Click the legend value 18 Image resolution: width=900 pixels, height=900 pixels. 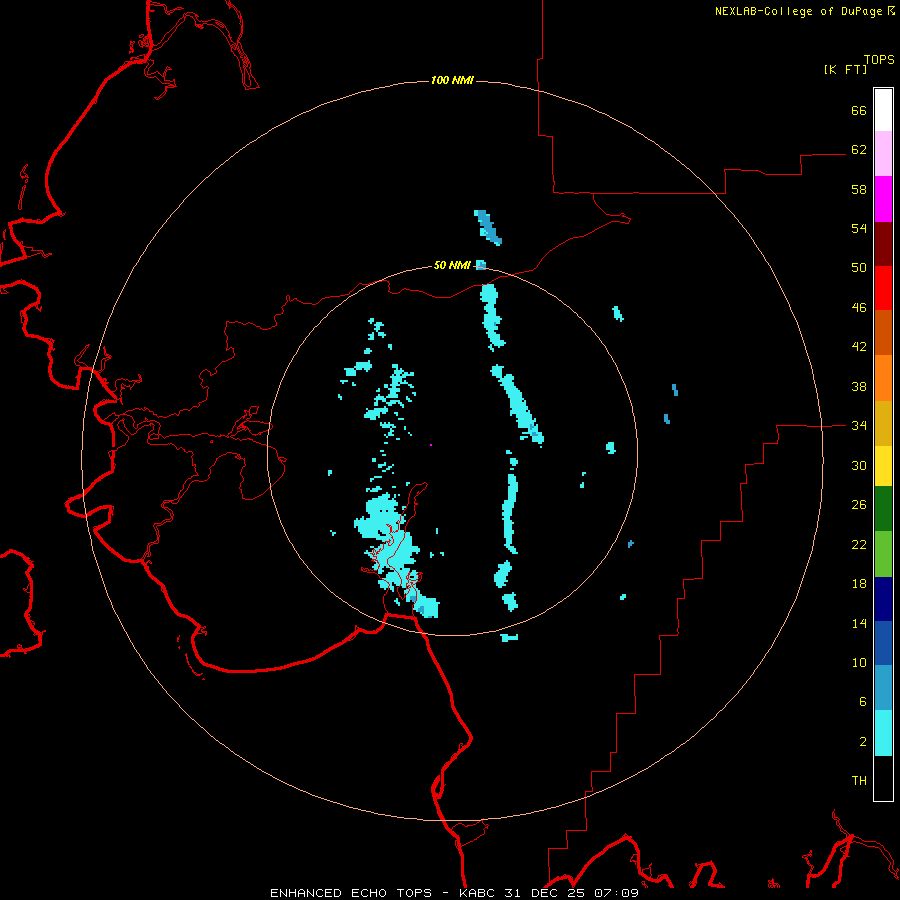click(x=859, y=584)
